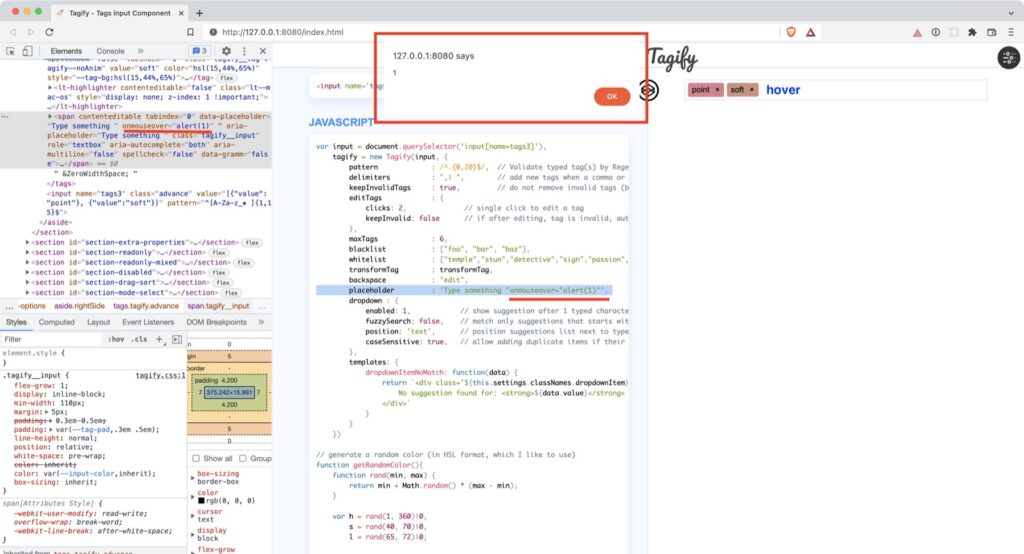Go forward with the browser forward arrow
The image size is (1024, 554).
coord(31,32)
